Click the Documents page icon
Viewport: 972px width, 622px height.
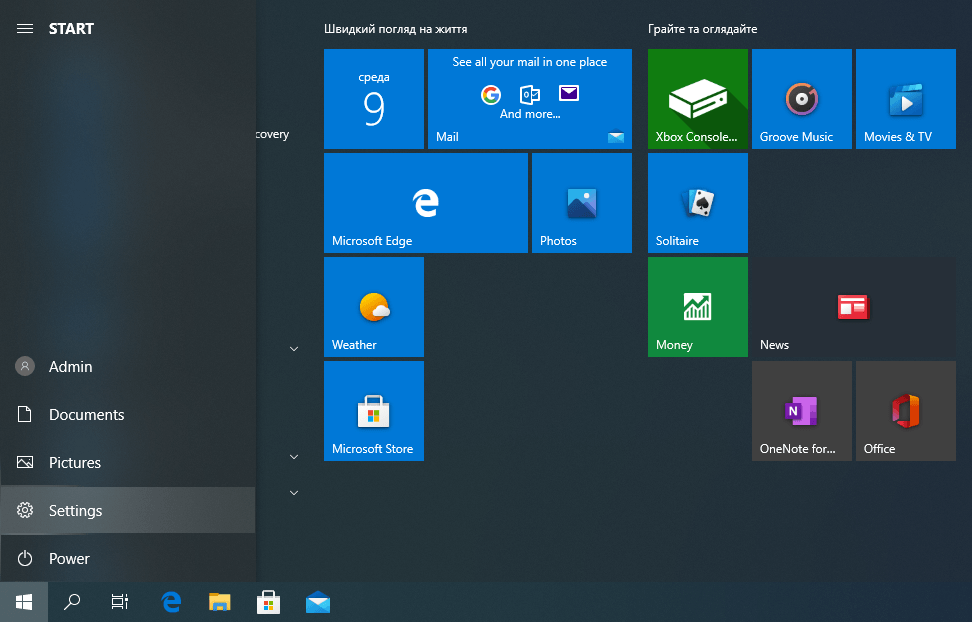click(24, 414)
